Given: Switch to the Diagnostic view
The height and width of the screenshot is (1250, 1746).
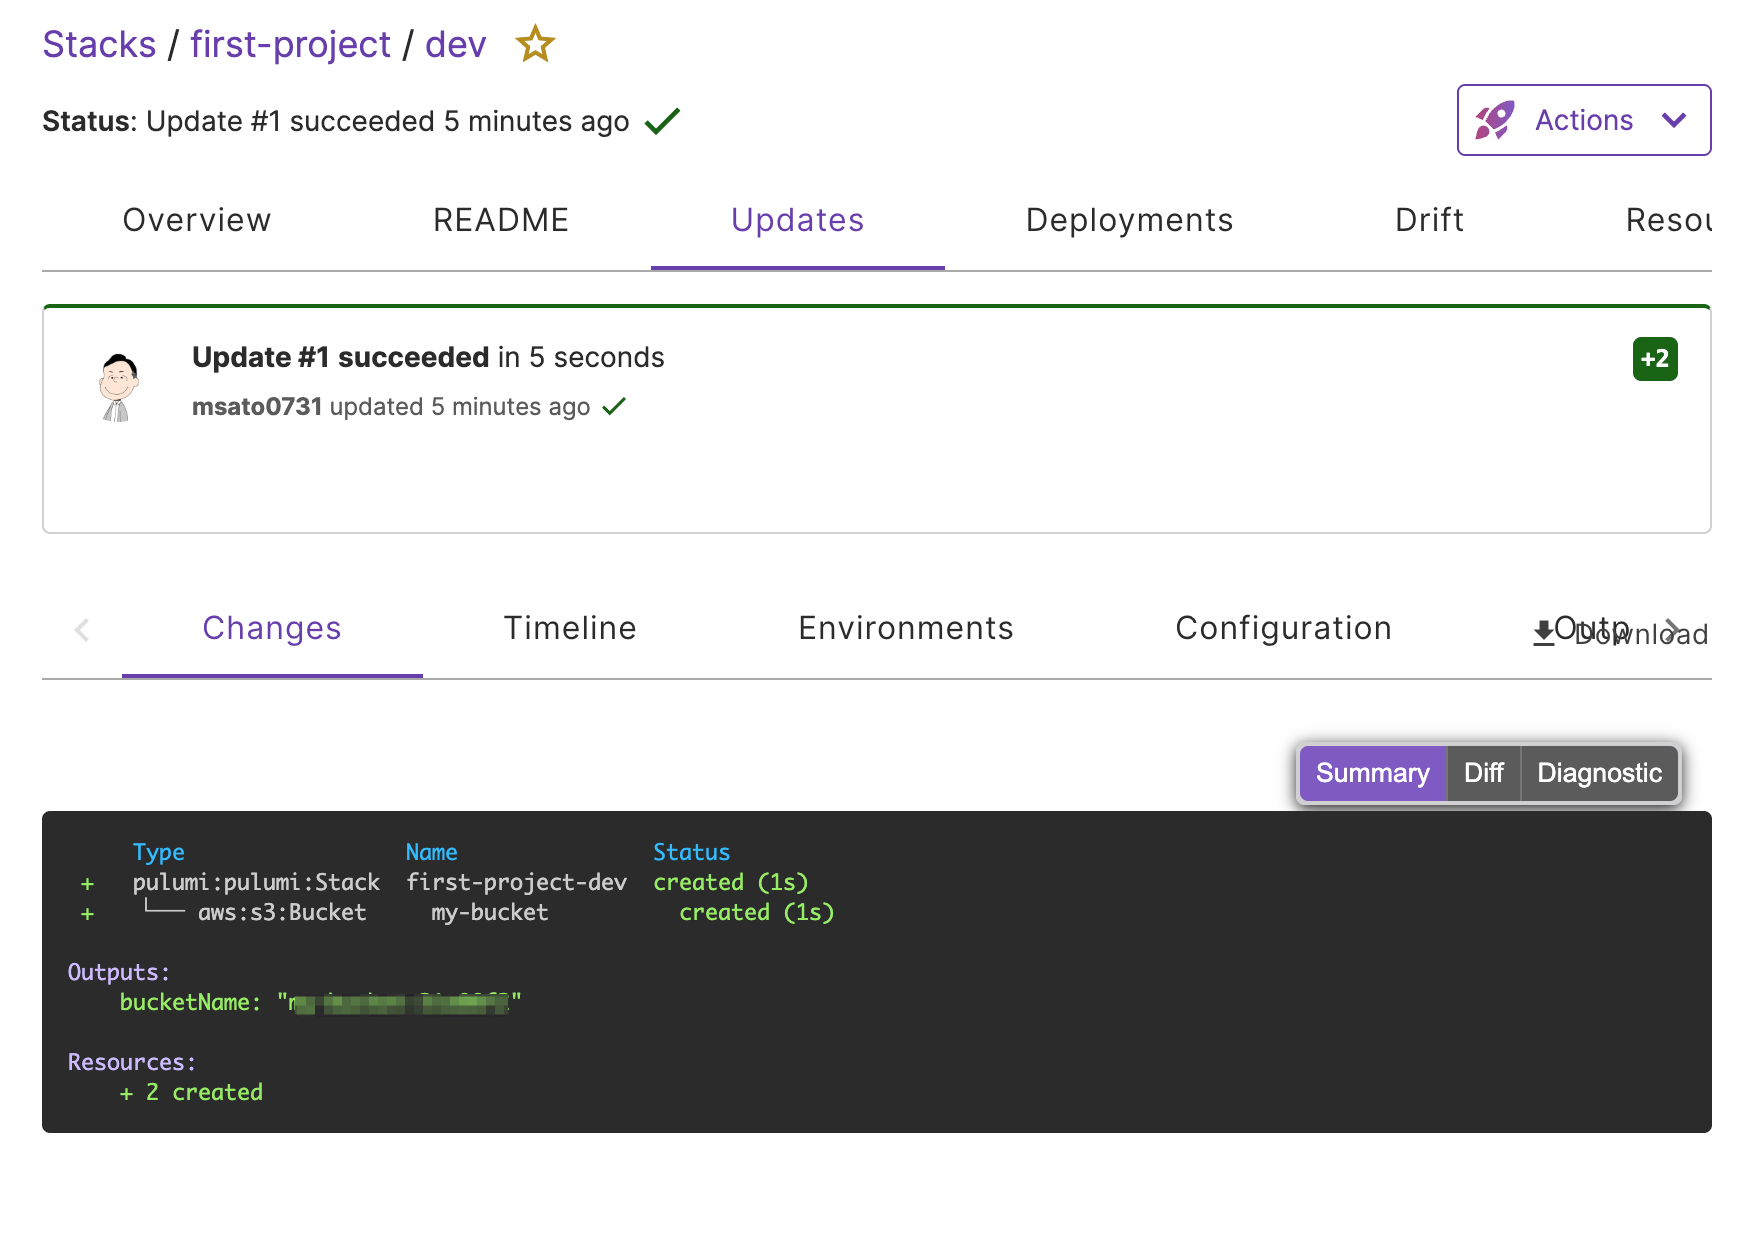Looking at the screenshot, I should tap(1600, 773).
